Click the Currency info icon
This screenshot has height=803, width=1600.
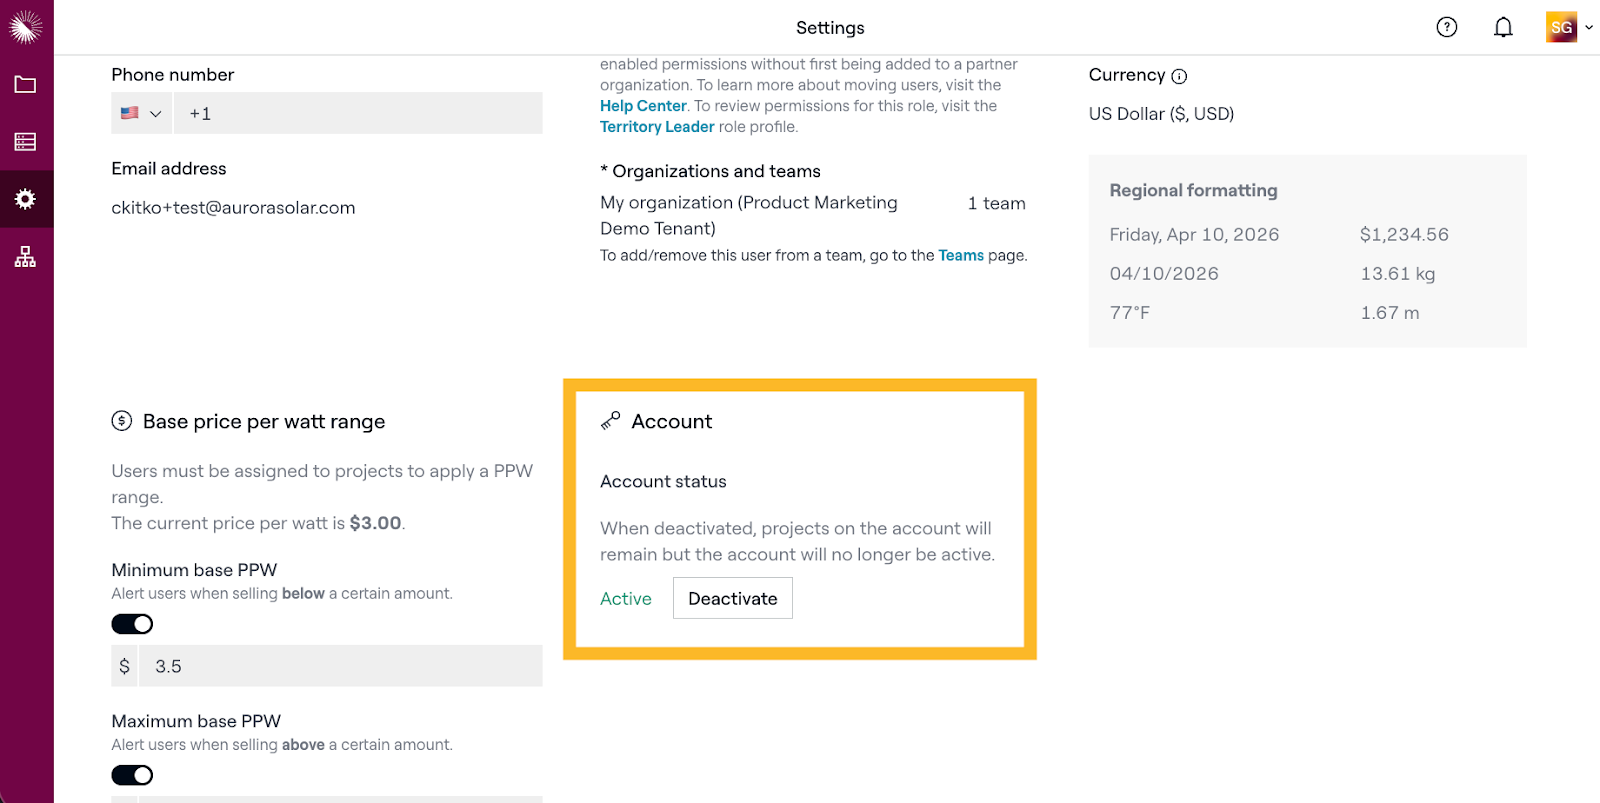(1179, 76)
